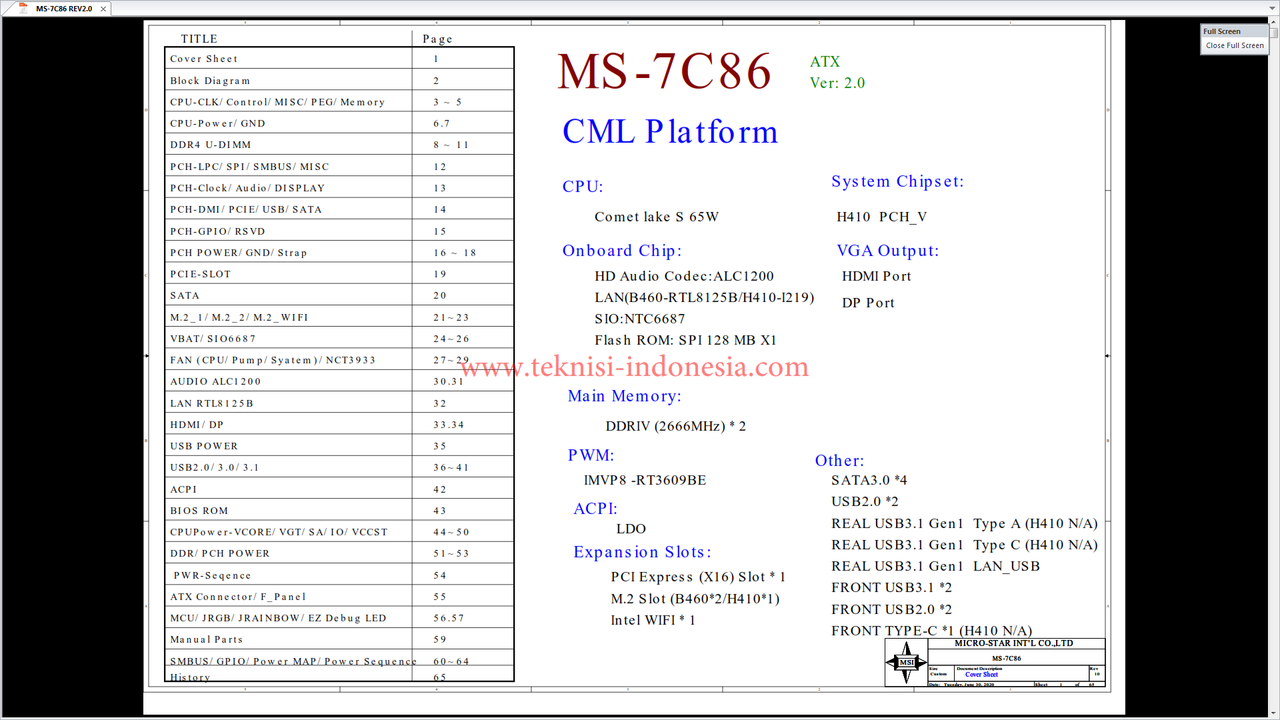The image size is (1280, 720).
Task: Click DDRIV (2666MHz) * 2 text
Action: [x=676, y=426]
